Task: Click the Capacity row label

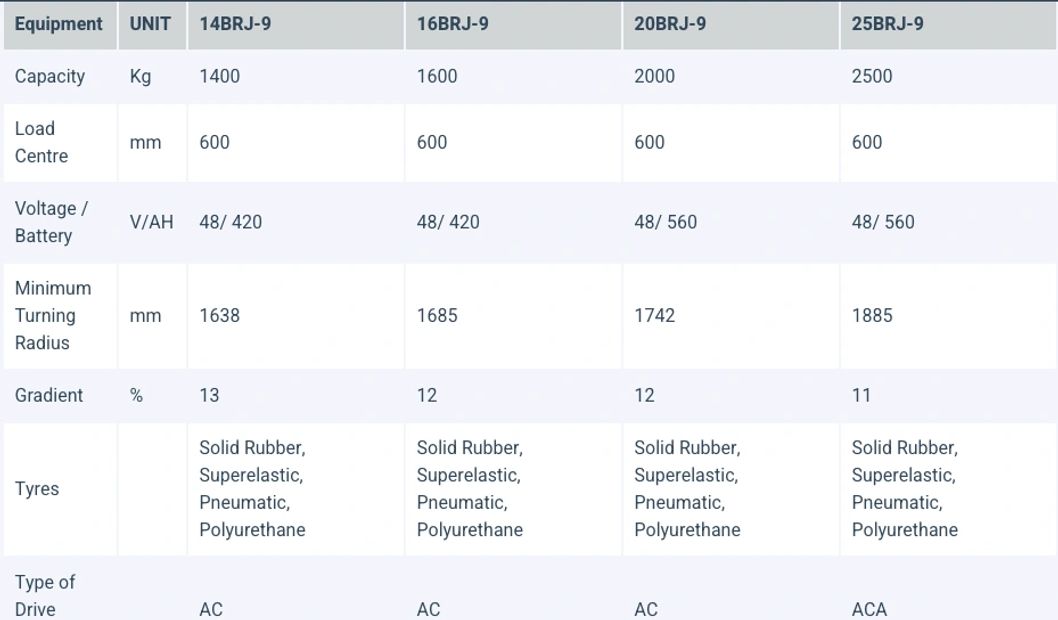Action: click(50, 76)
